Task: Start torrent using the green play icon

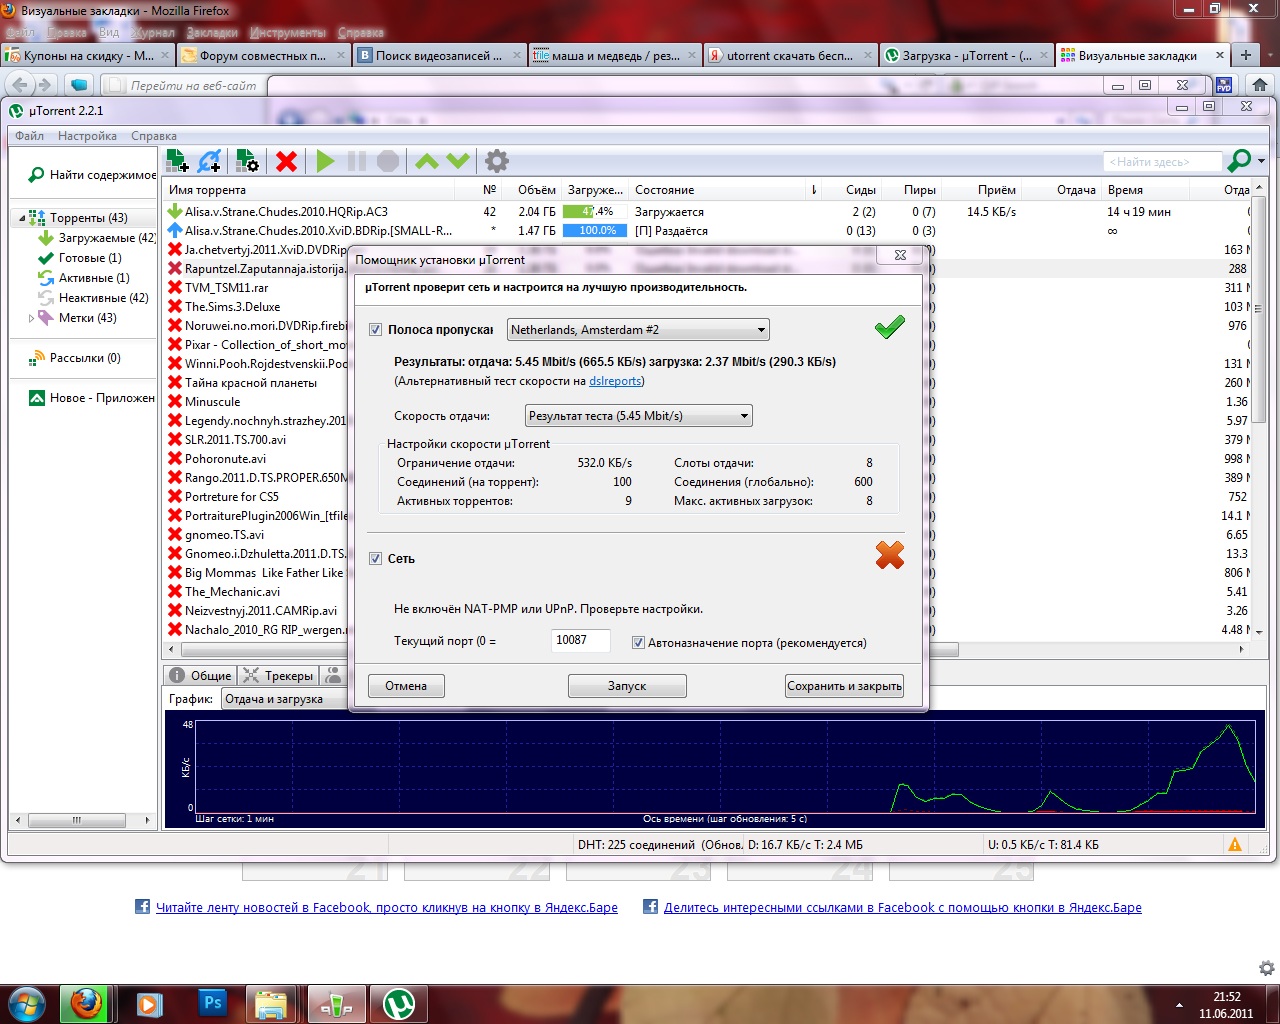Action: (325, 160)
